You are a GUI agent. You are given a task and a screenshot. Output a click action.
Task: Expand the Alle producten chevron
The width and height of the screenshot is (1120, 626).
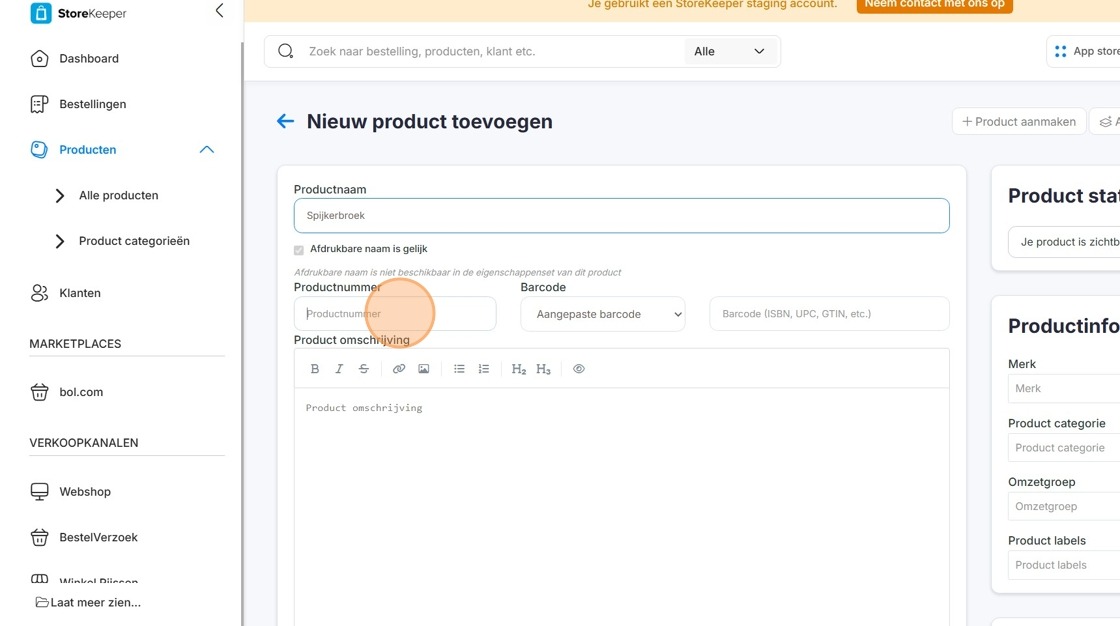[x=60, y=196]
